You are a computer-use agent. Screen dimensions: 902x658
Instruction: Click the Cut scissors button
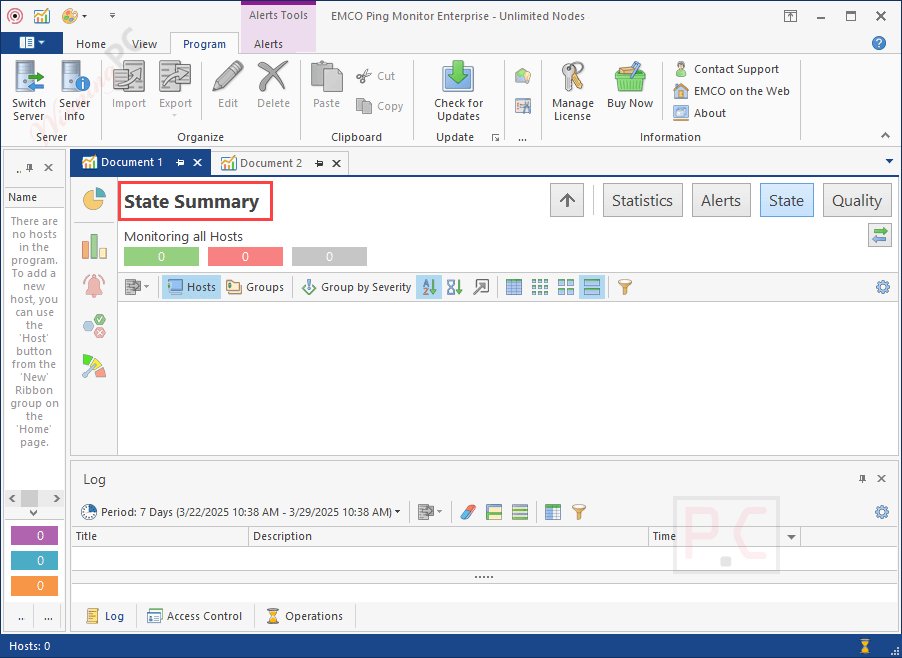coord(376,76)
